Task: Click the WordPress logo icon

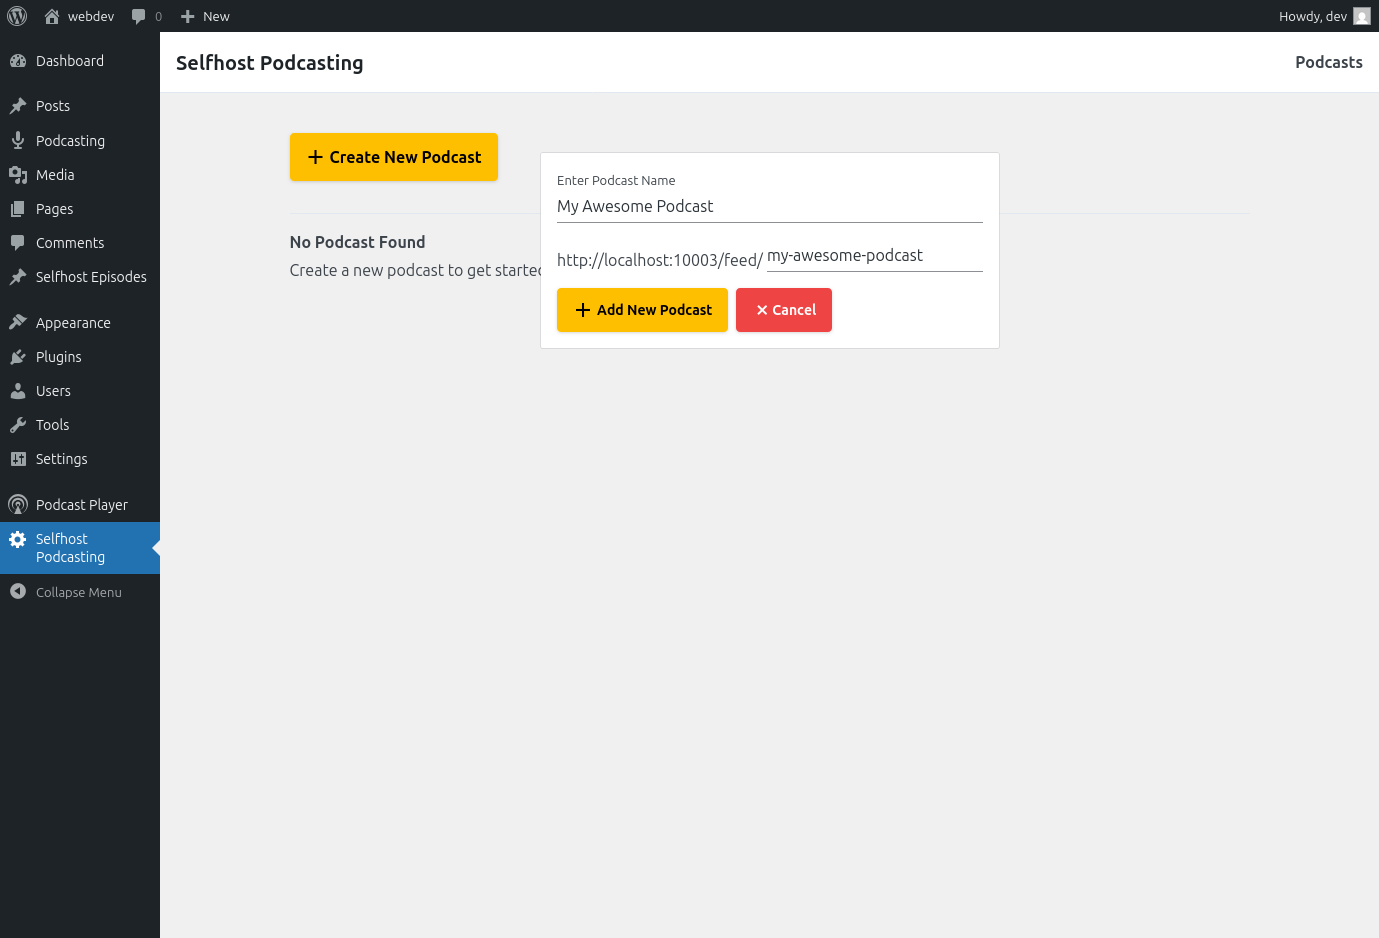Action: 17,16
